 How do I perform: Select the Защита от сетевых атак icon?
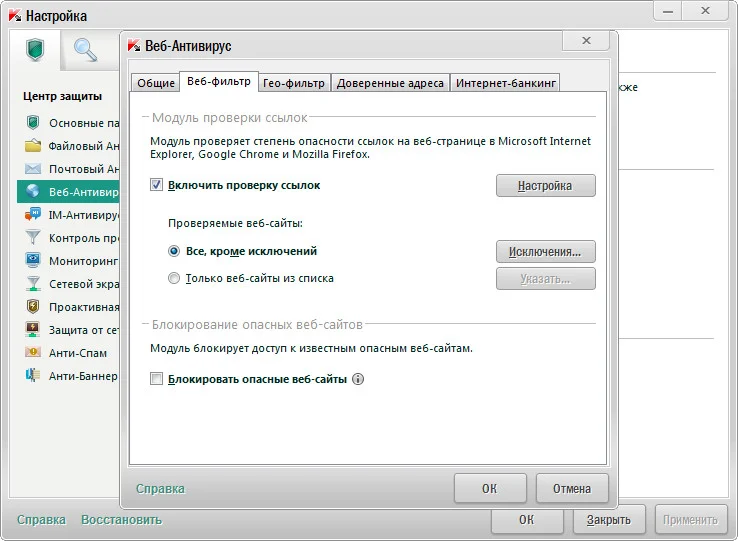[32, 330]
